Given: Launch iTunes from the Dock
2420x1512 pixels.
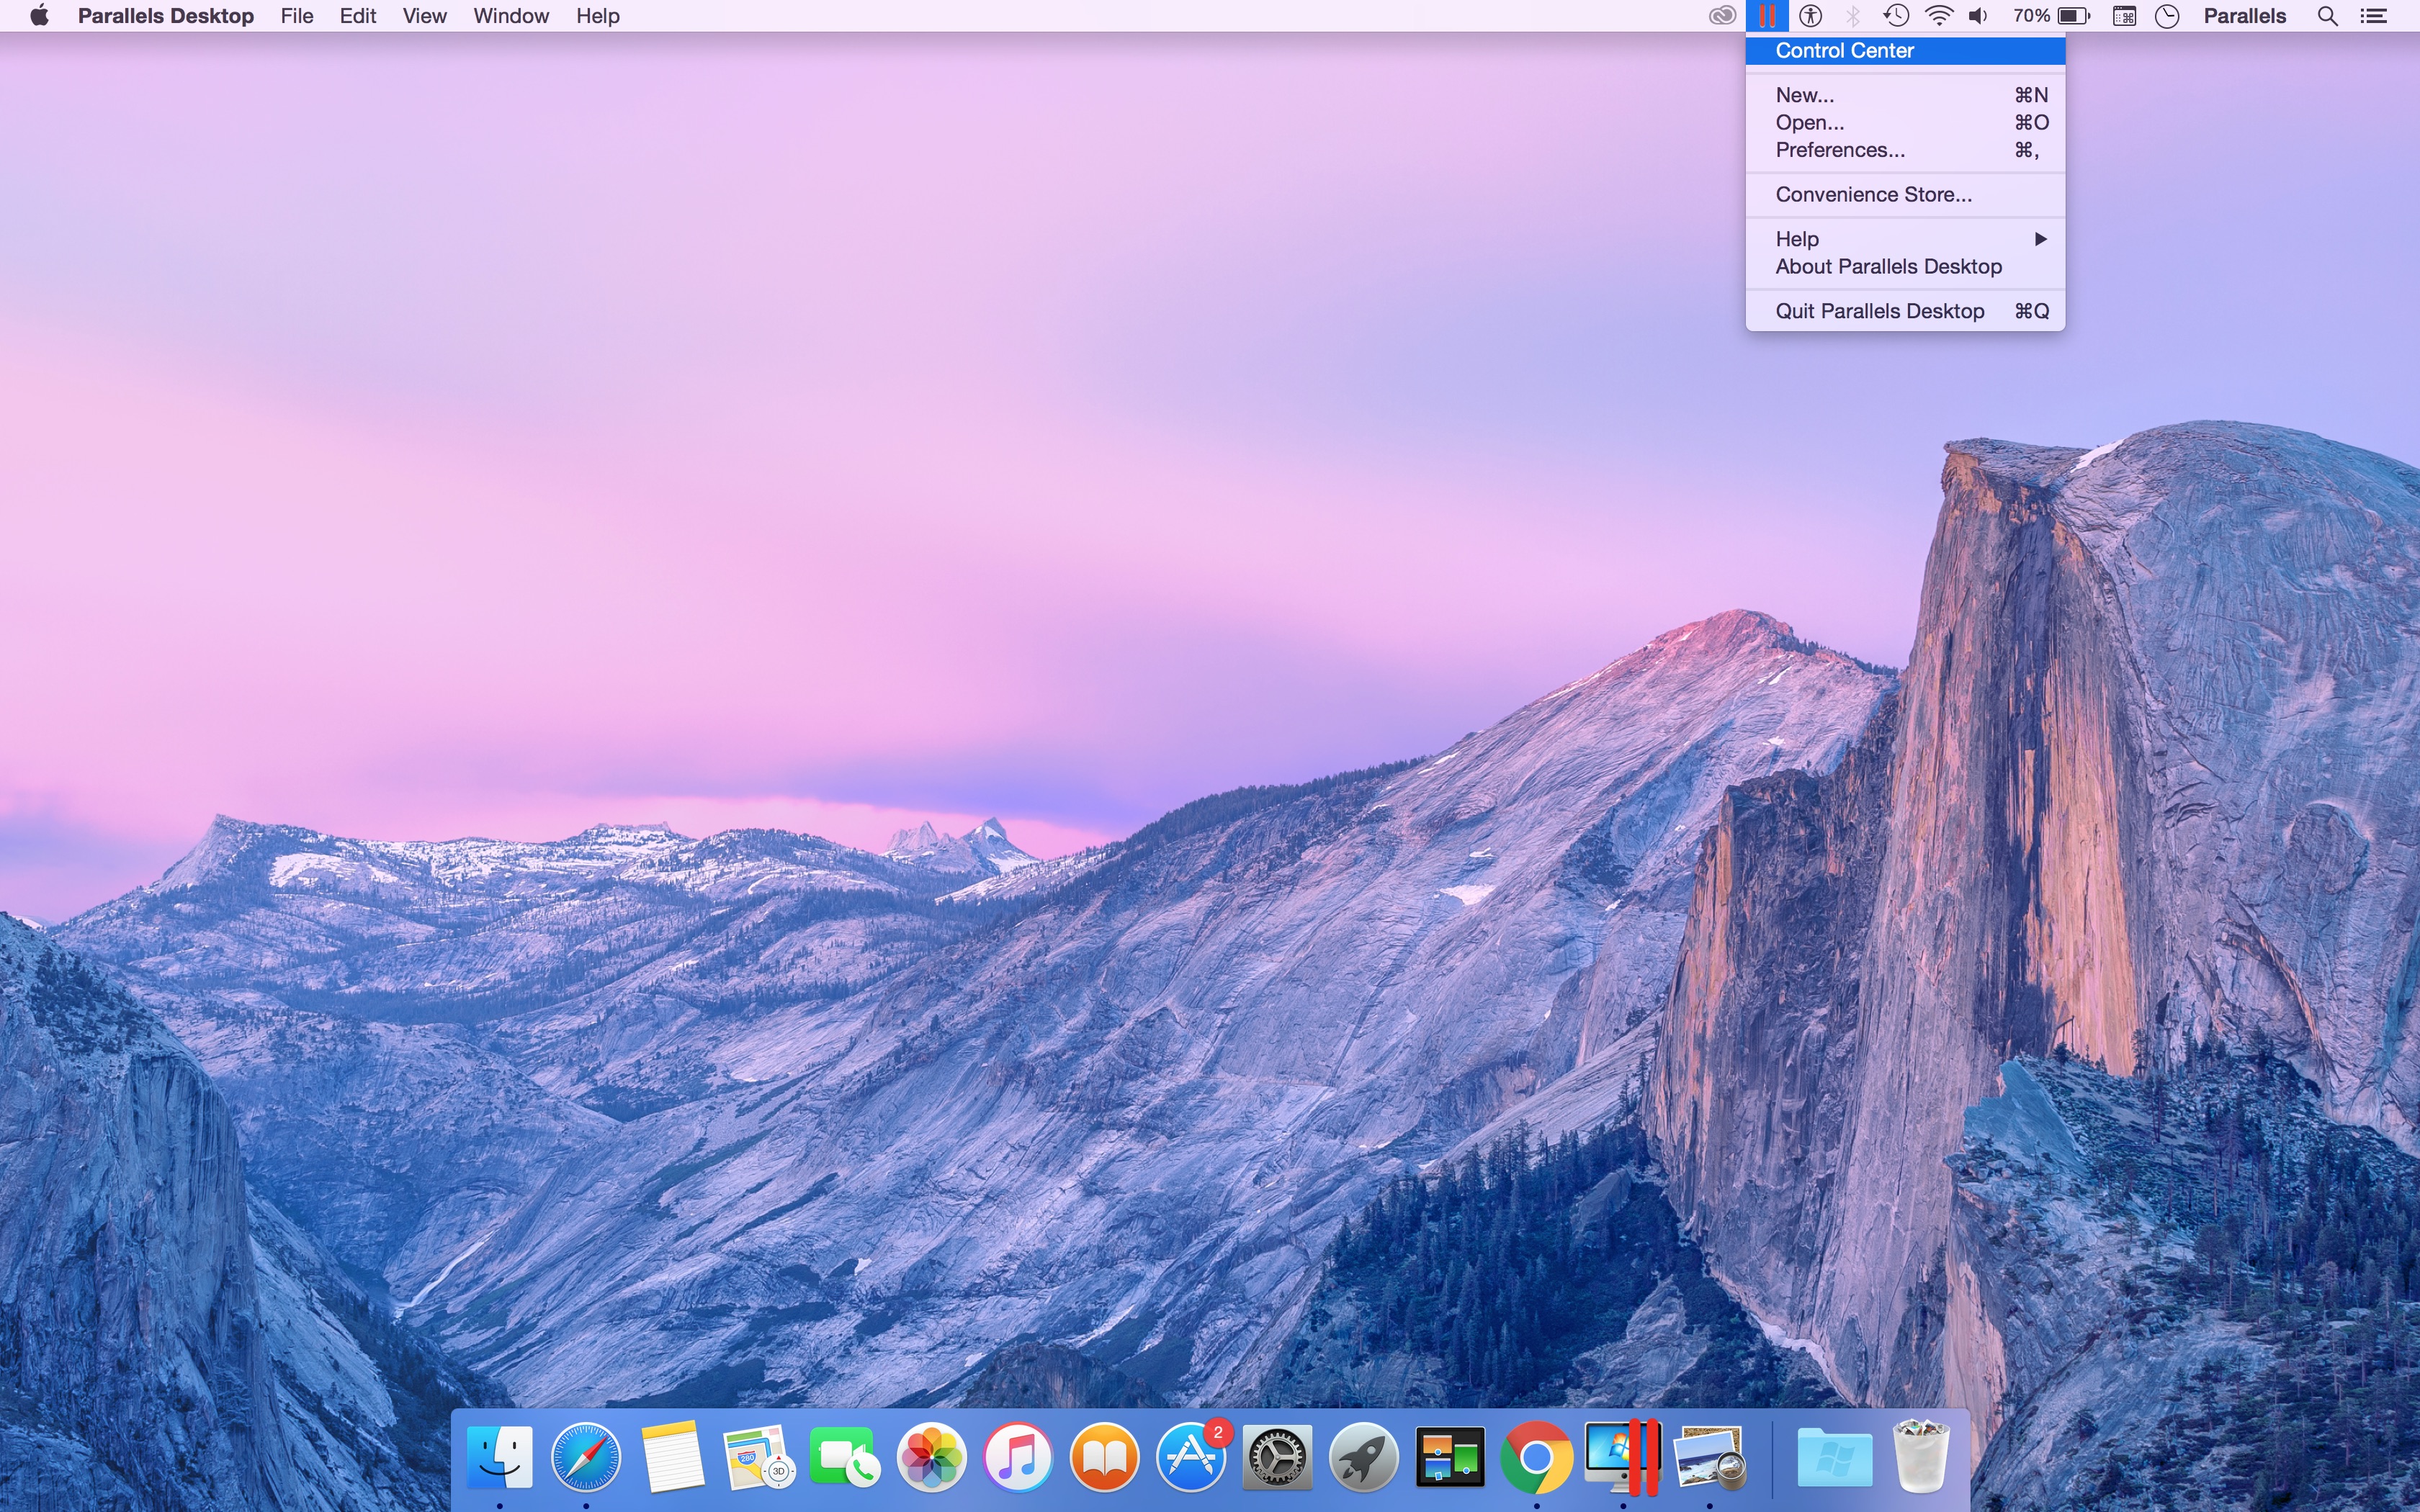Looking at the screenshot, I should pos(1018,1457).
